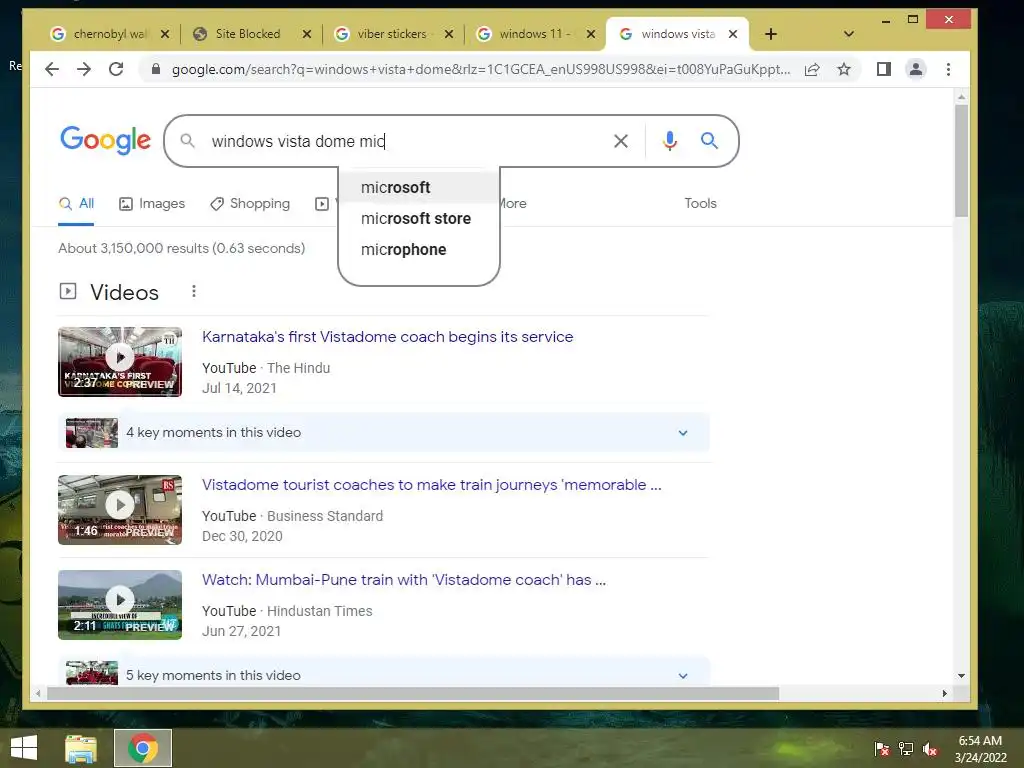Go forward to the next page
The width and height of the screenshot is (1024, 768).
click(x=84, y=69)
